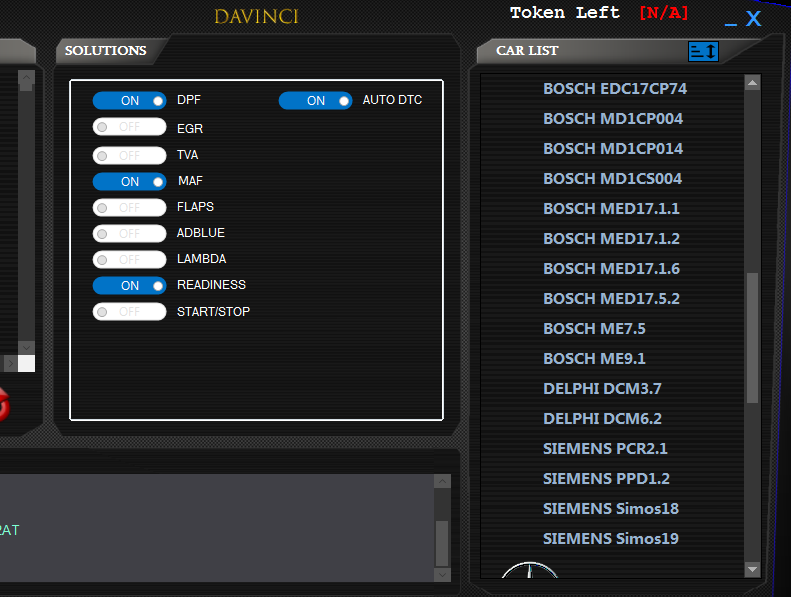The width and height of the screenshot is (791, 597).
Task: Turn off the MAF switch
Action: 130,181
